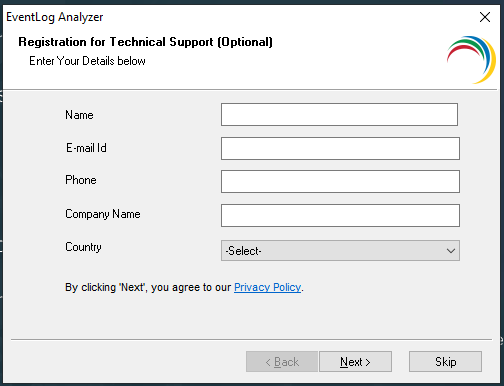Image resolution: width=504 pixels, height=386 pixels.
Task: Open the Country -Select- dropdown
Action: click(340, 250)
